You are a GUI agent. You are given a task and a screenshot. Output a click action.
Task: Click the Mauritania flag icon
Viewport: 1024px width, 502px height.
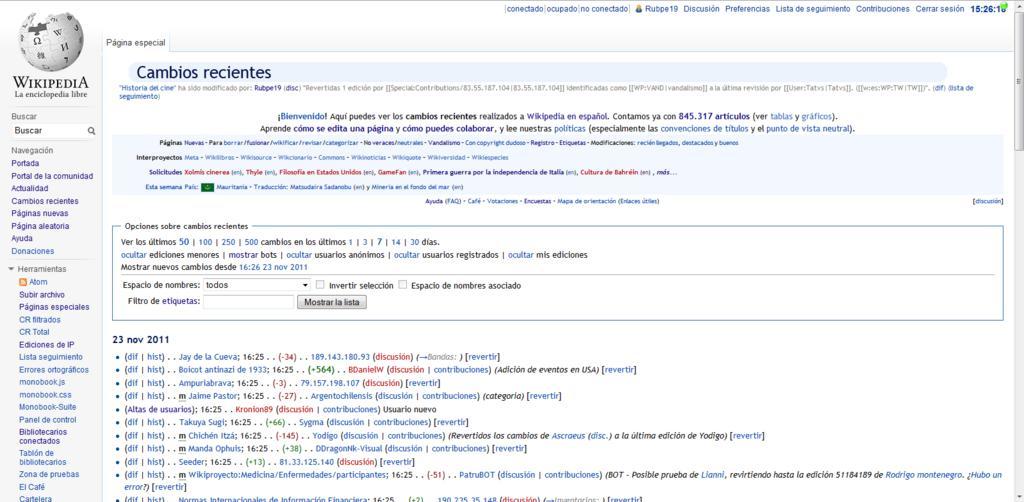click(208, 187)
